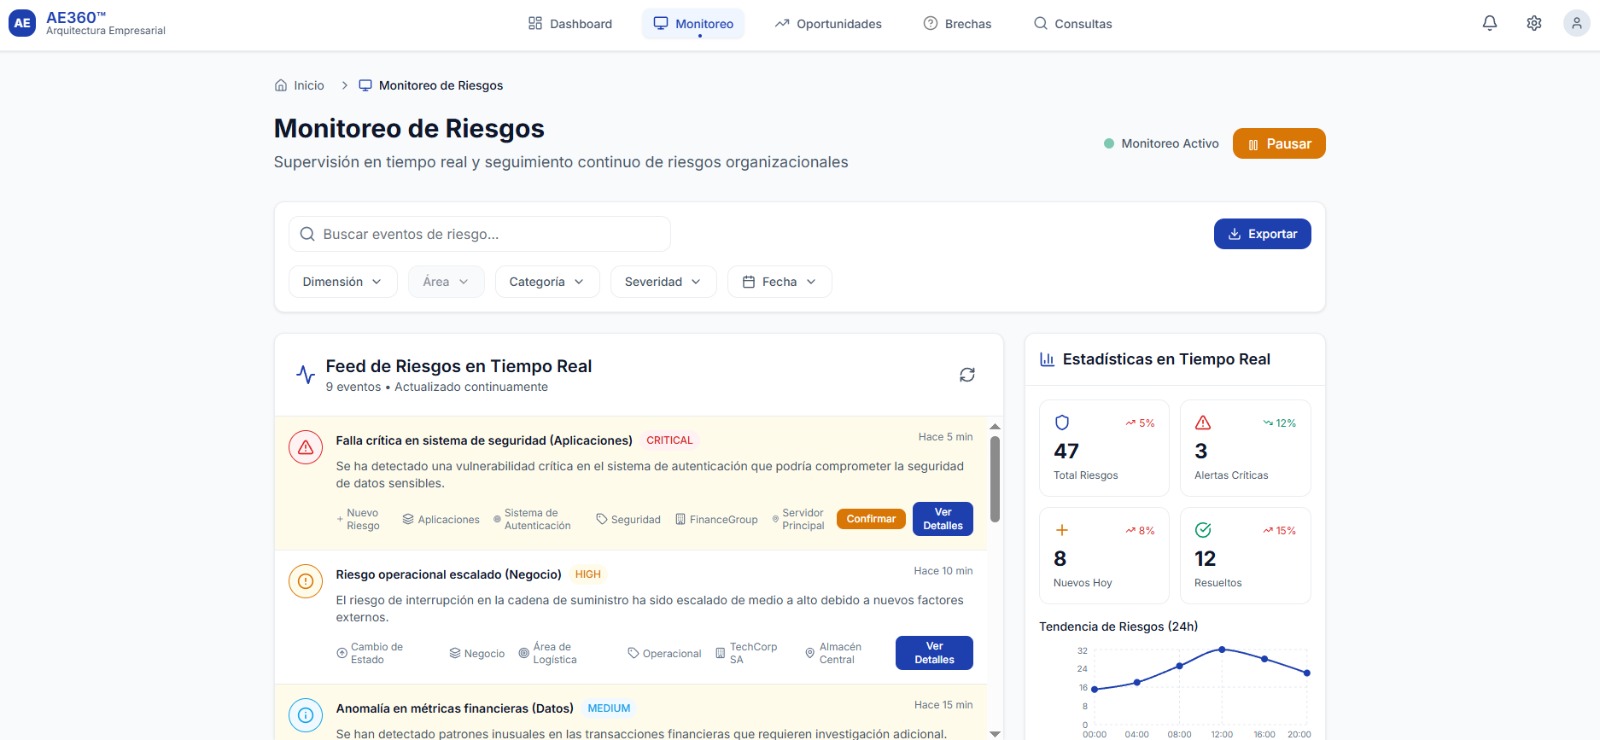Open the Fecha date filter

pyautogui.click(x=779, y=282)
